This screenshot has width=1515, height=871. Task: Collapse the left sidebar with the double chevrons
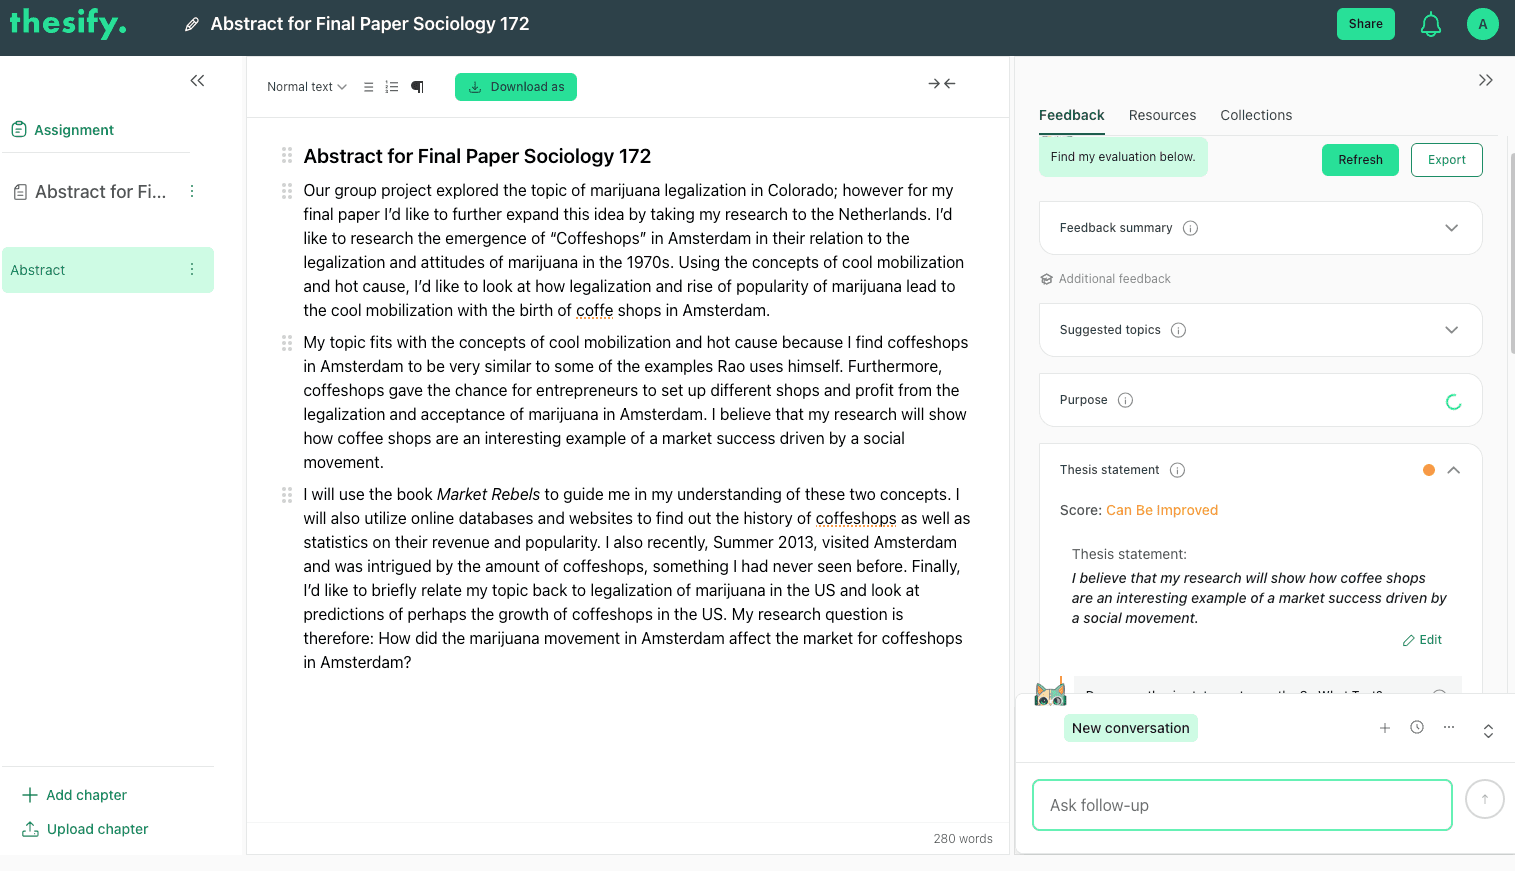click(197, 80)
